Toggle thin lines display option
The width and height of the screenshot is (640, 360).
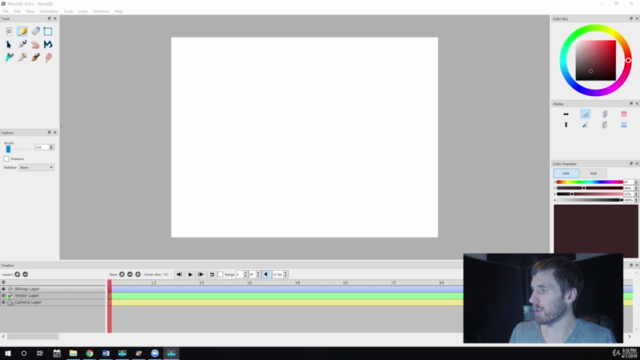tap(585, 114)
